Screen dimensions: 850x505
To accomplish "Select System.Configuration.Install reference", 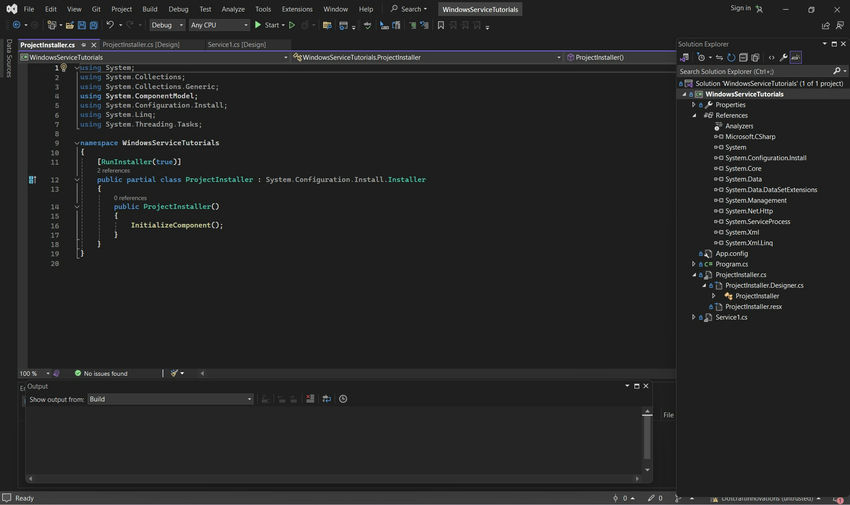I will pyautogui.click(x=765, y=158).
